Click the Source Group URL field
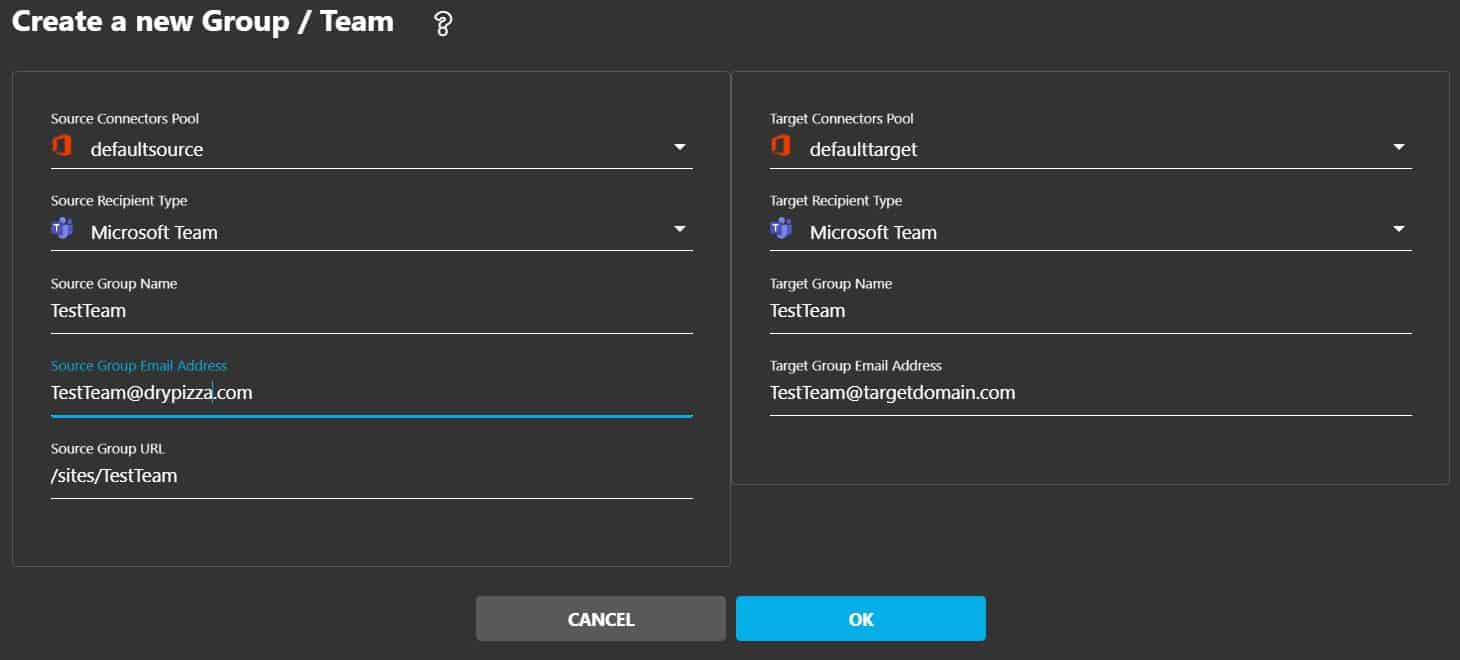The width and height of the screenshot is (1460, 660). 371,477
